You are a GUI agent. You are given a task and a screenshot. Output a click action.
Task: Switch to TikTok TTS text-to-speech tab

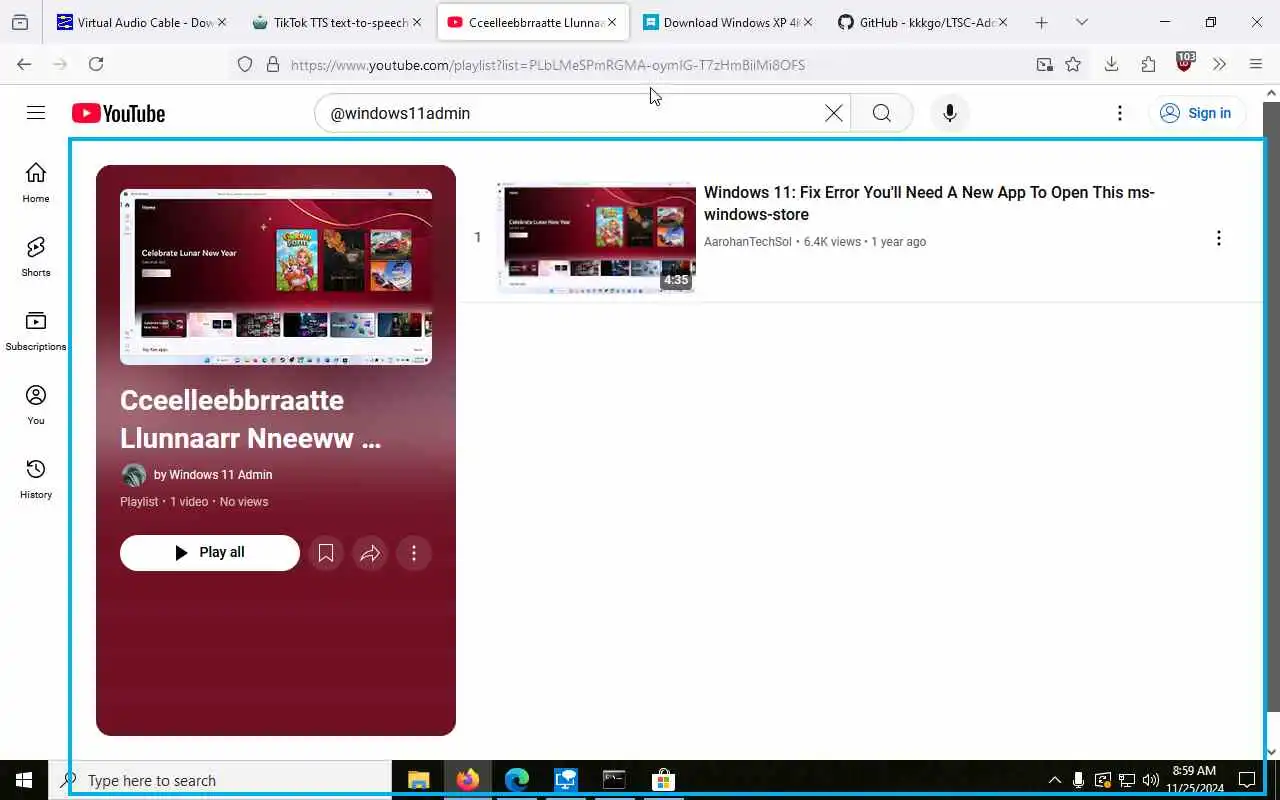pos(330,22)
